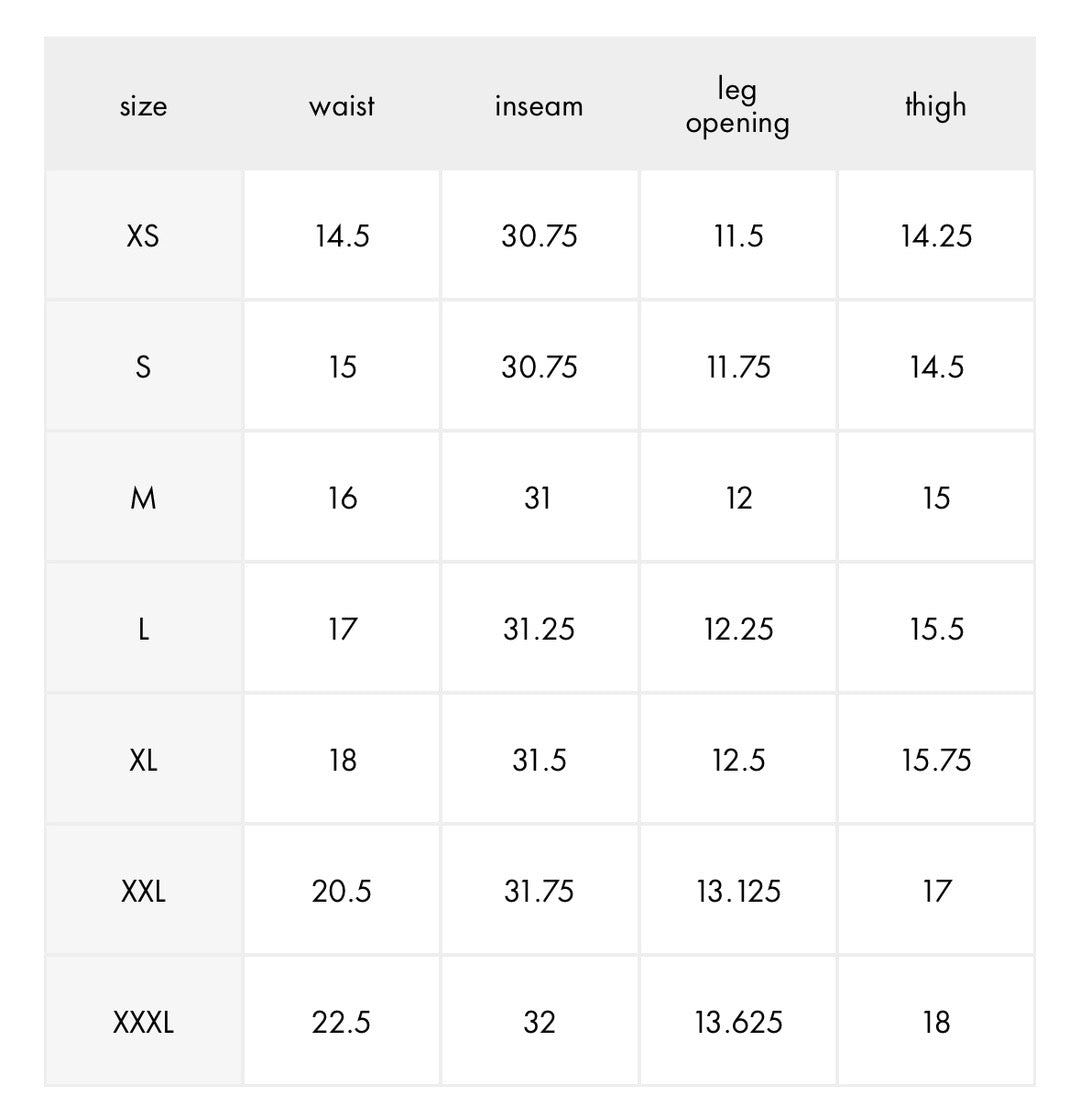Click the XS waist value 14.5

click(x=342, y=236)
